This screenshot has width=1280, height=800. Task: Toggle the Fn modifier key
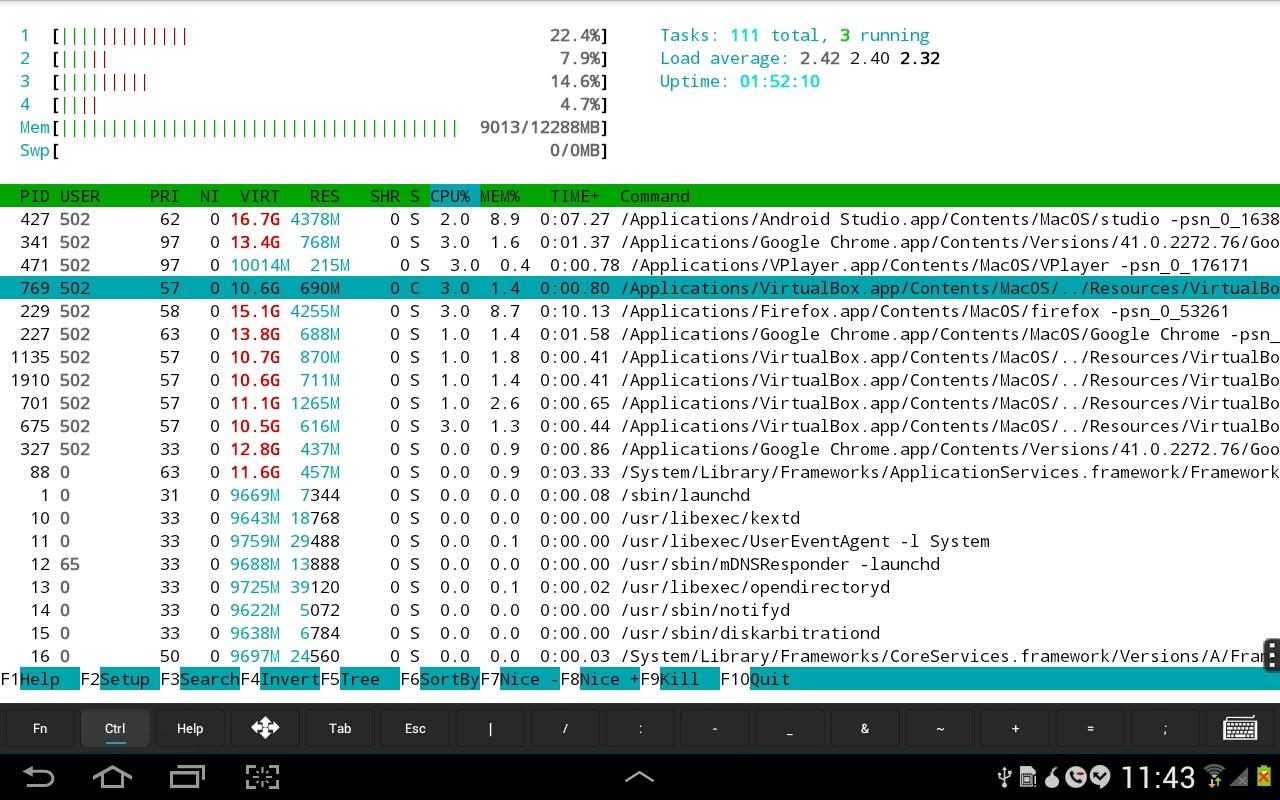pyautogui.click(x=40, y=728)
